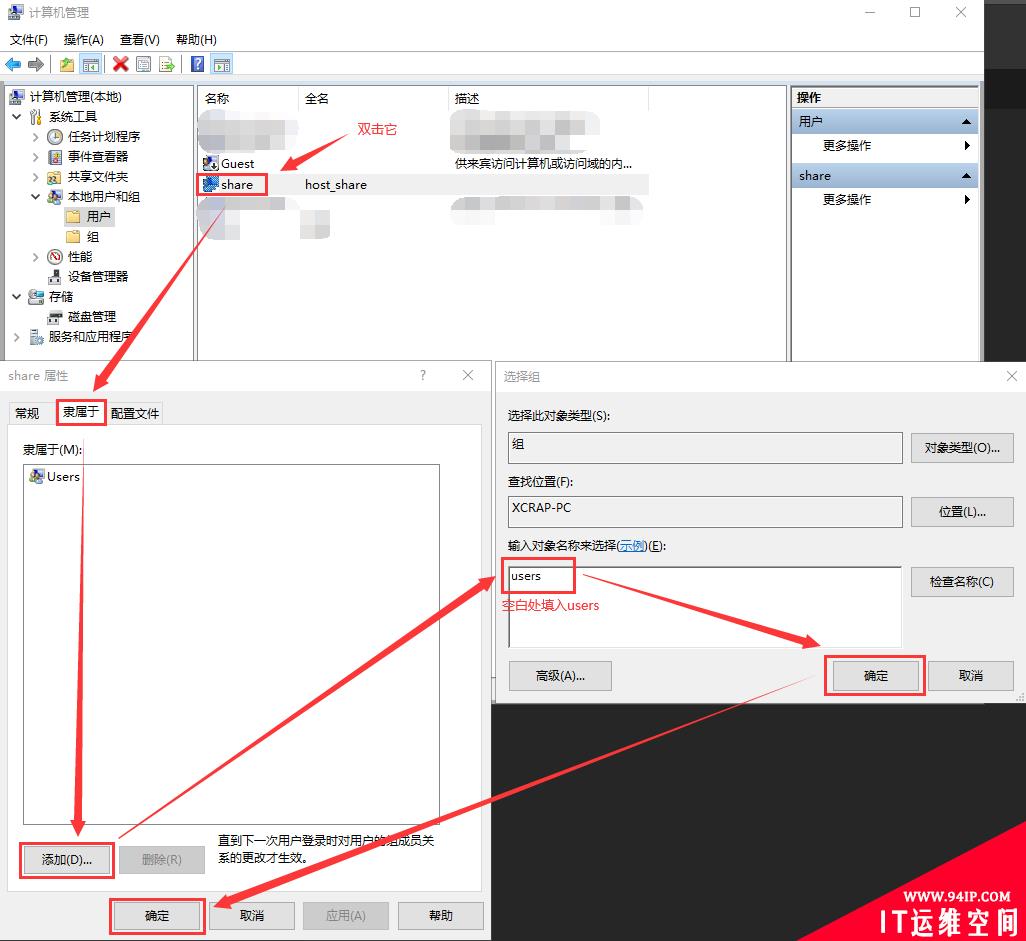1026x941 pixels.
Task: Open the 示例 examples link
Action: [x=632, y=546]
